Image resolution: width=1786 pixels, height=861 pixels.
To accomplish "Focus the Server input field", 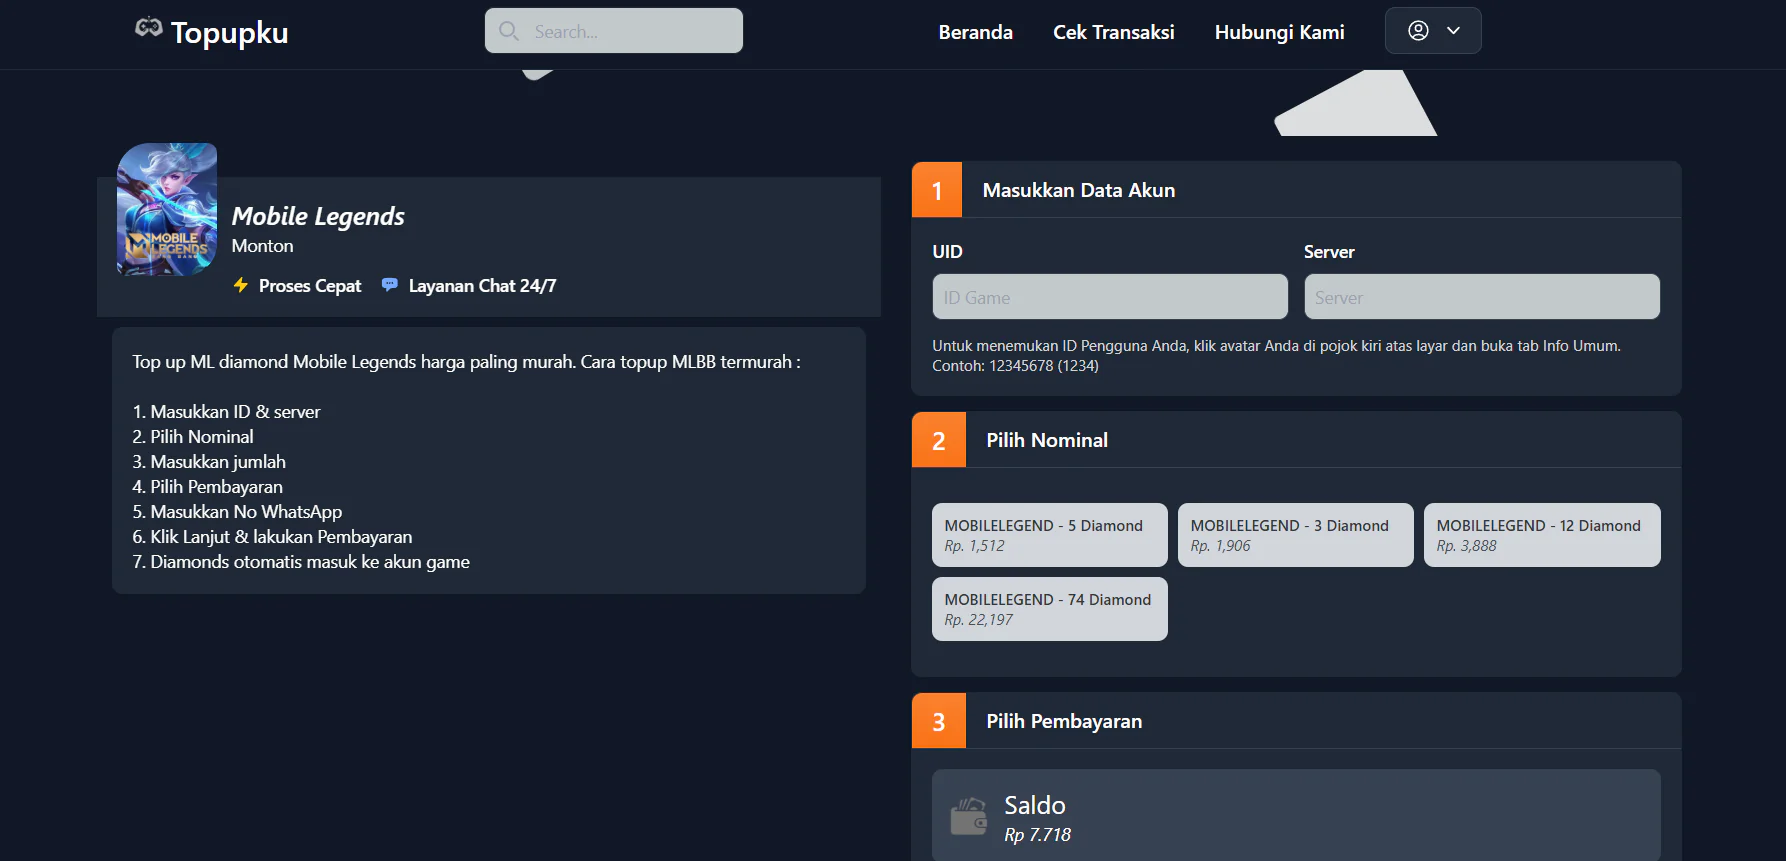I will pos(1482,297).
